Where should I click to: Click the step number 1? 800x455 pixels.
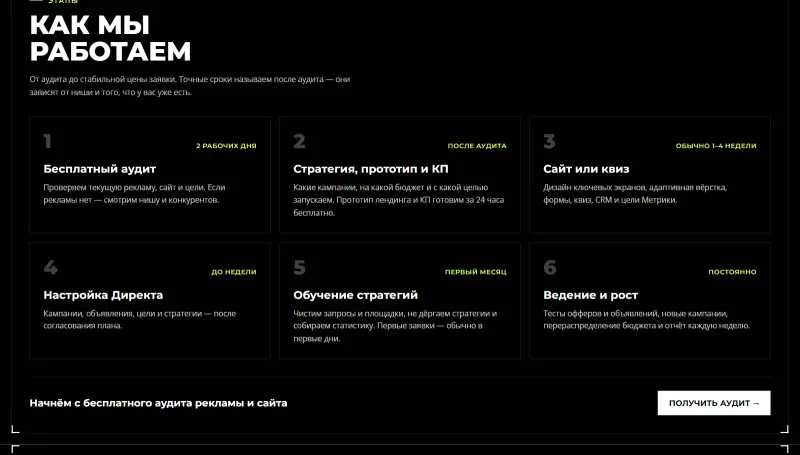point(47,141)
